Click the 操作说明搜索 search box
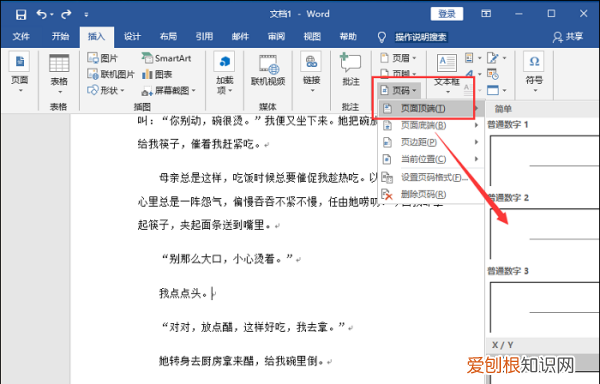Image resolution: width=600 pixels, height=384 pixels. click(x=421, y=37)
